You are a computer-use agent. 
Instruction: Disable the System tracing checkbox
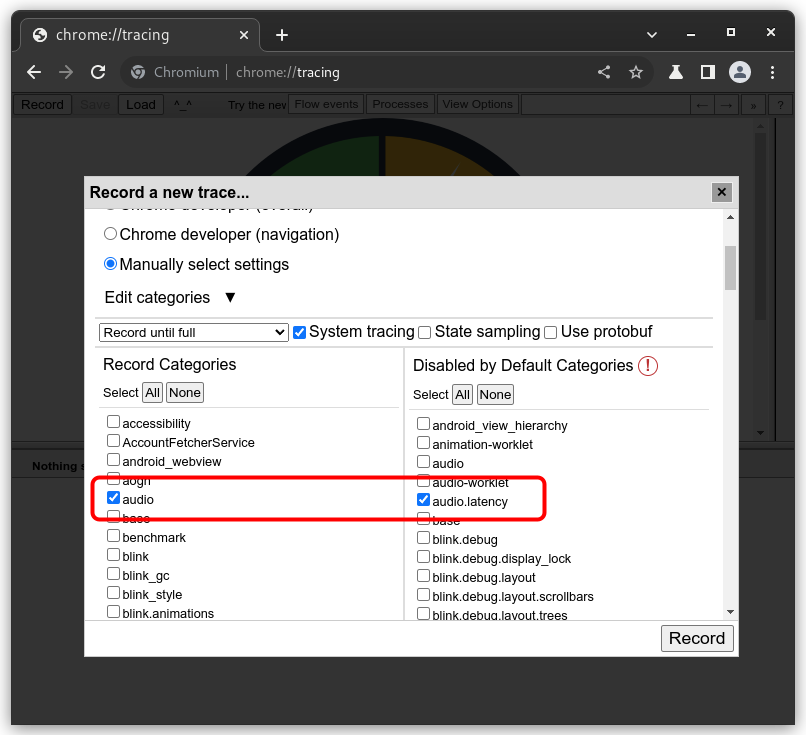[x=299, y=333]
